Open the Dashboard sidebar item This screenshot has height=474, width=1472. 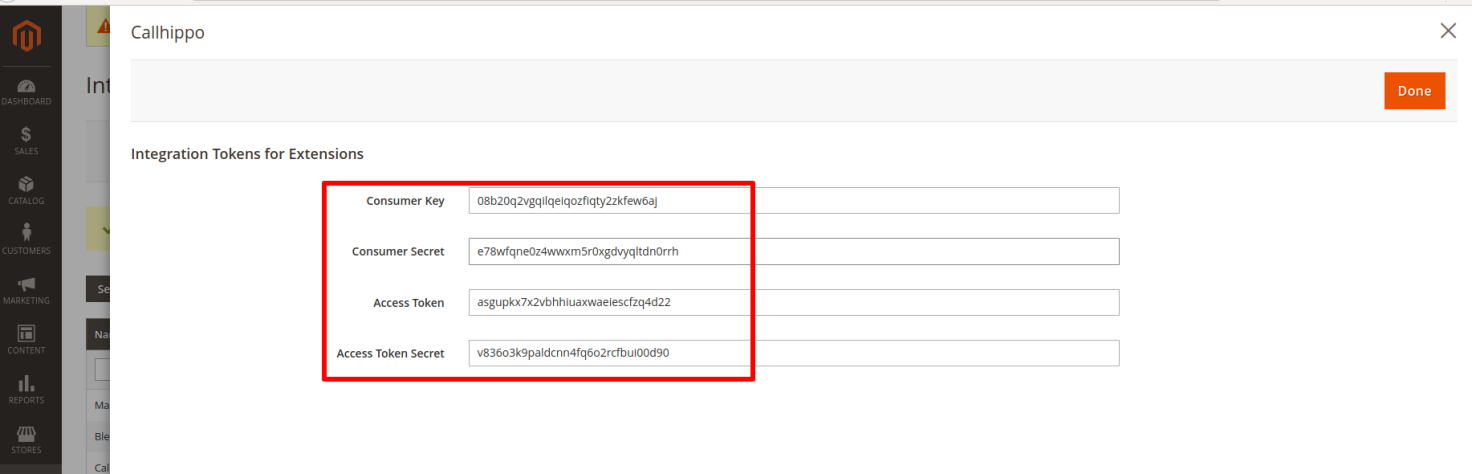click(x=27, y=92)
